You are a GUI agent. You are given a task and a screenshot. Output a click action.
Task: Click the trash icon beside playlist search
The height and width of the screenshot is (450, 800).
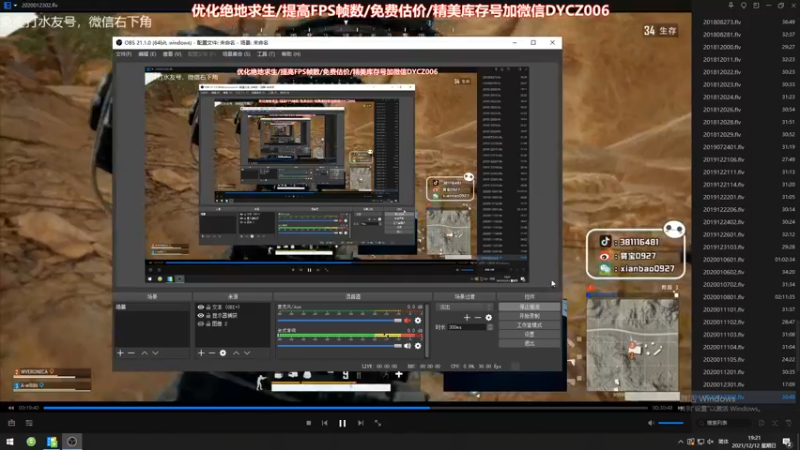click(x=788, y=423)
